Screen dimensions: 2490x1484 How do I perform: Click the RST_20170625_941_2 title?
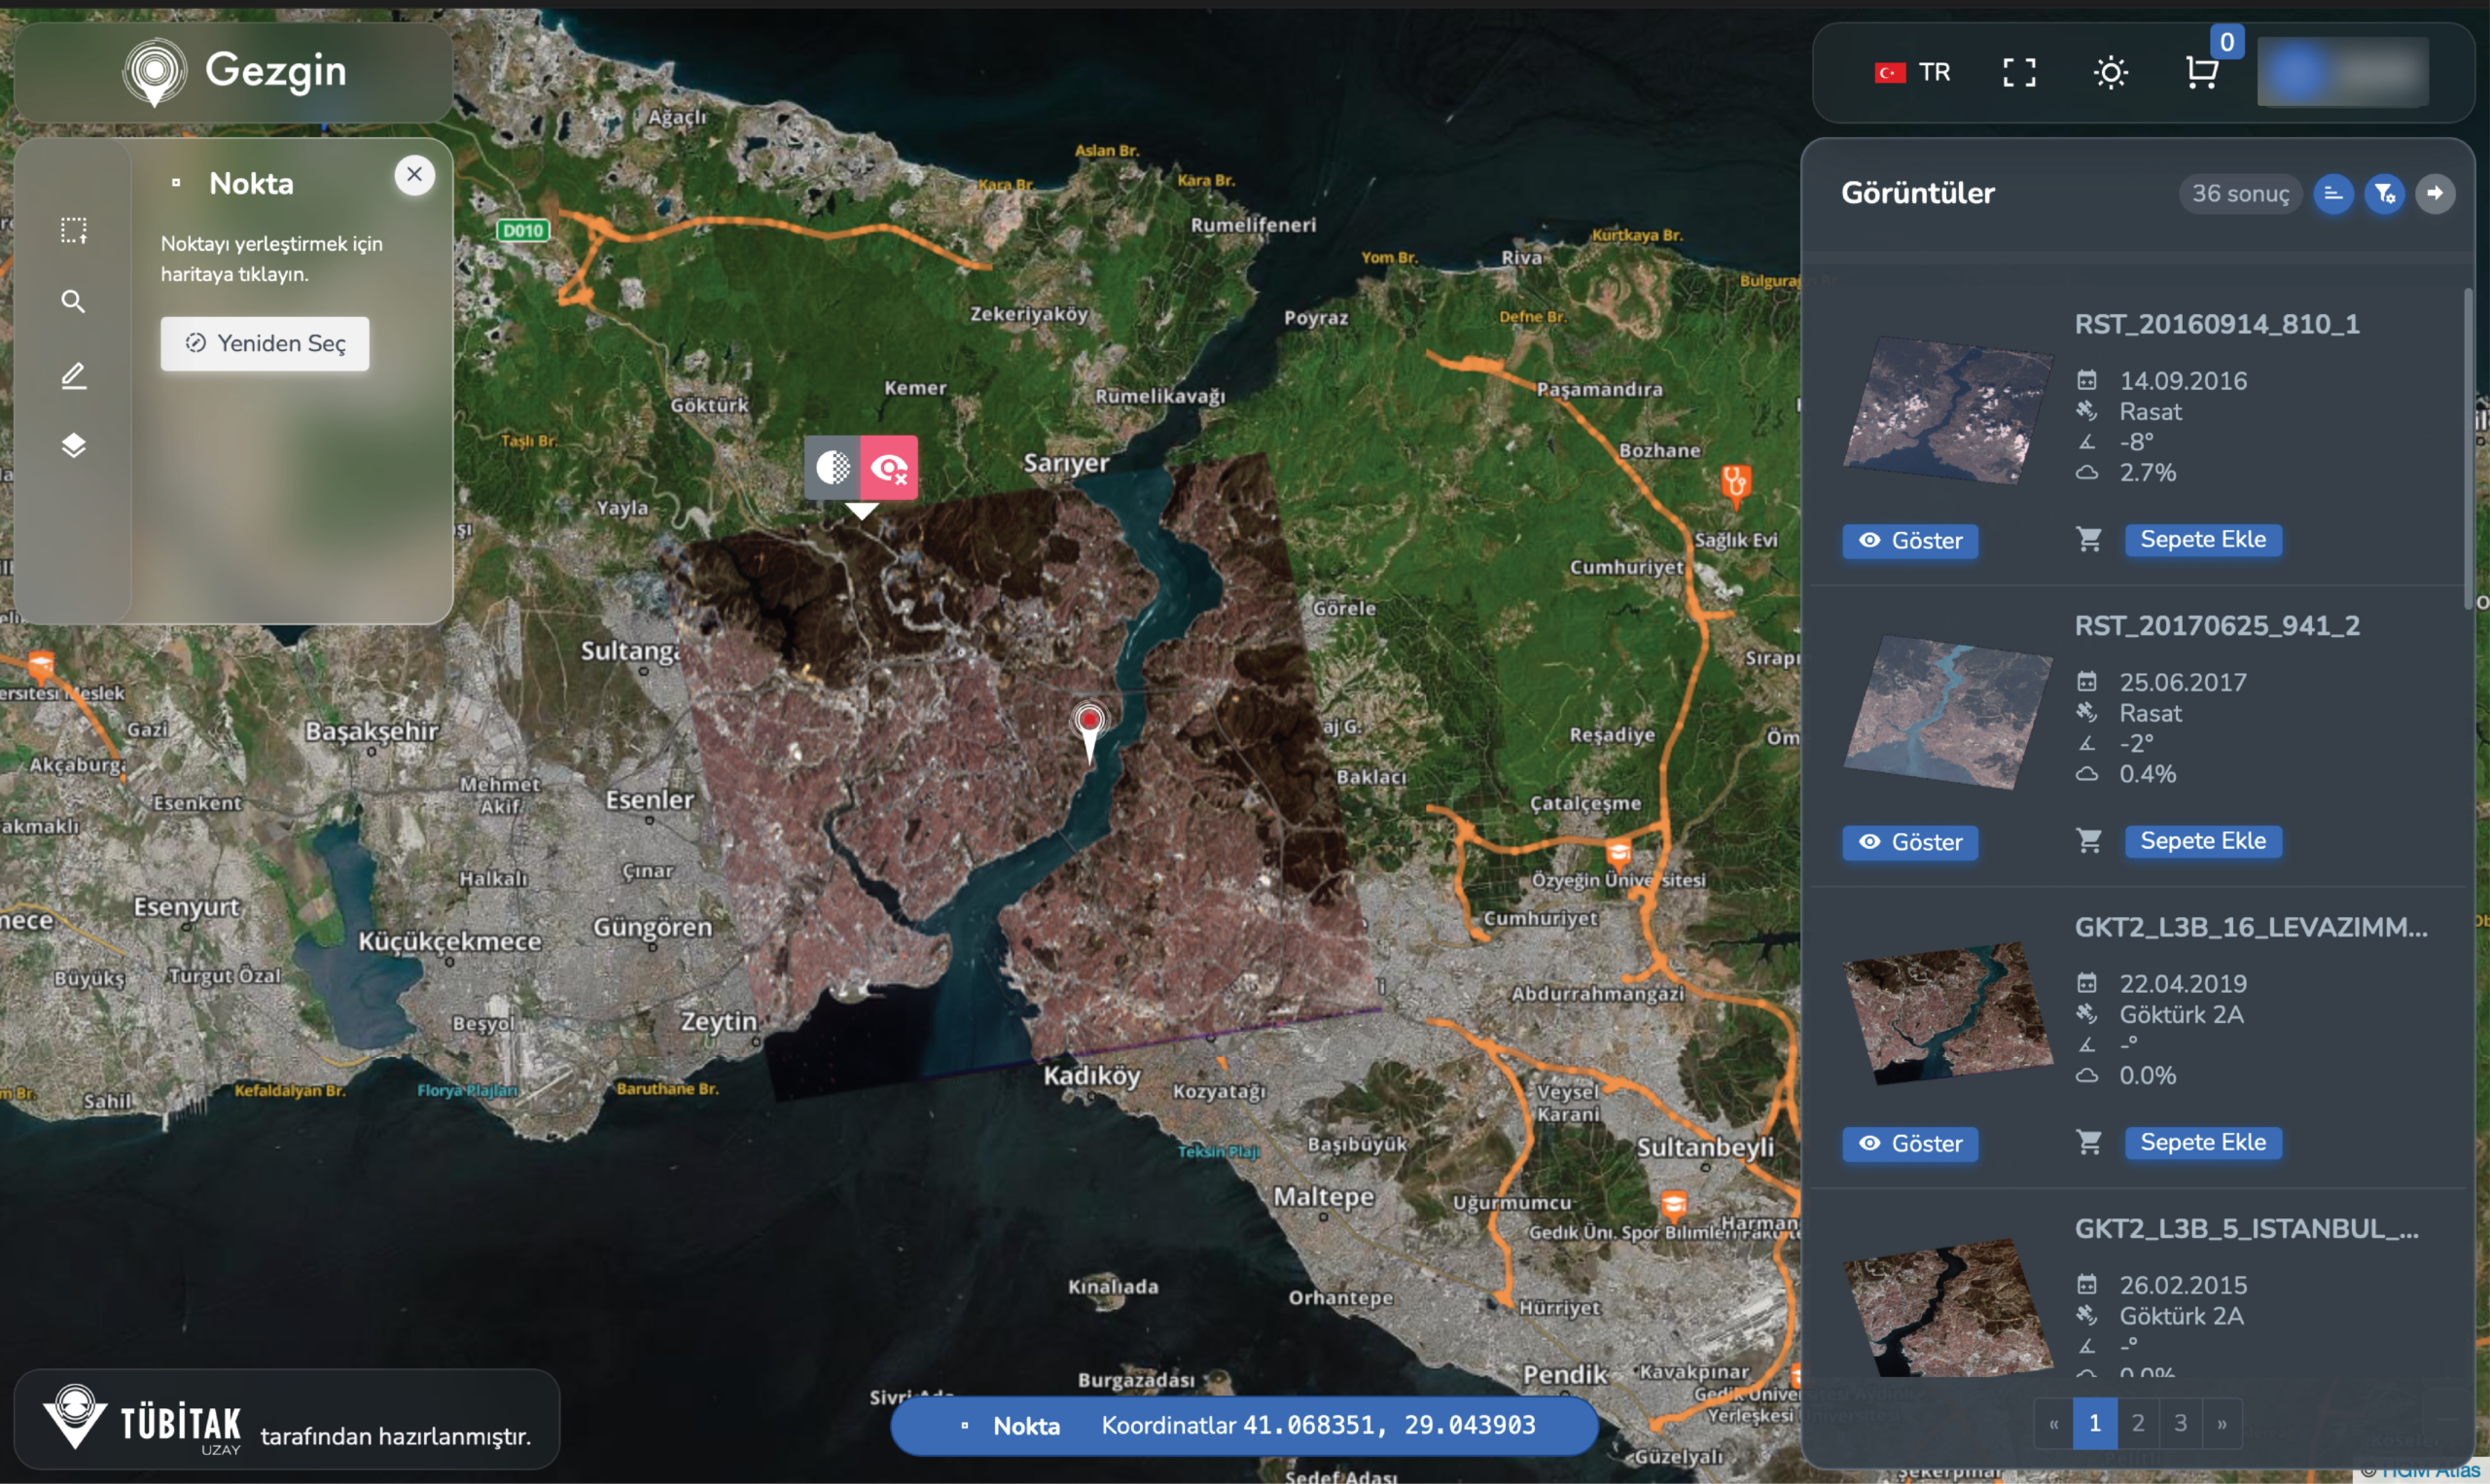point(2216,625)
